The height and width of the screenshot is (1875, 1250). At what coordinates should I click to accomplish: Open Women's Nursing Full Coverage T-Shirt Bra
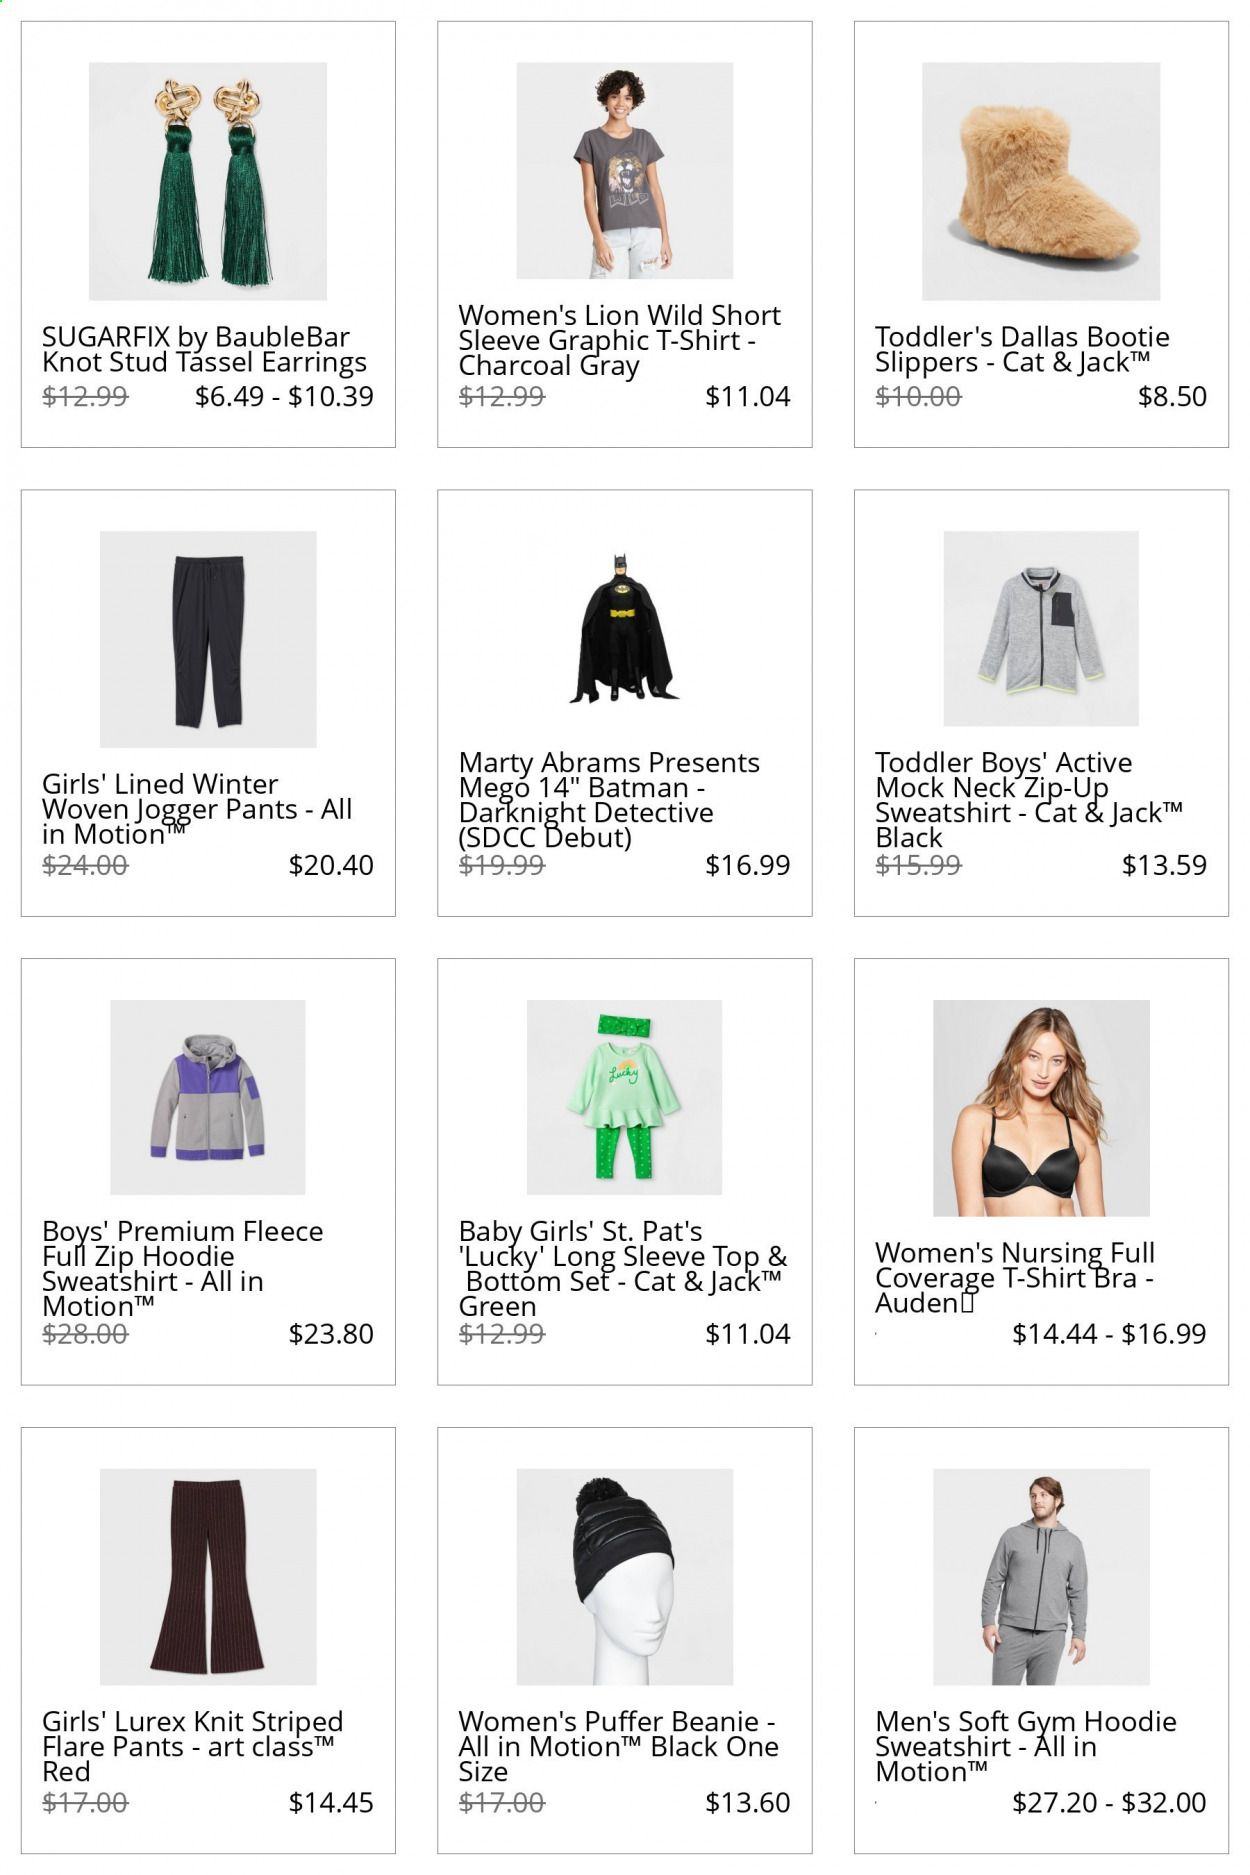coord(1015,1278)
